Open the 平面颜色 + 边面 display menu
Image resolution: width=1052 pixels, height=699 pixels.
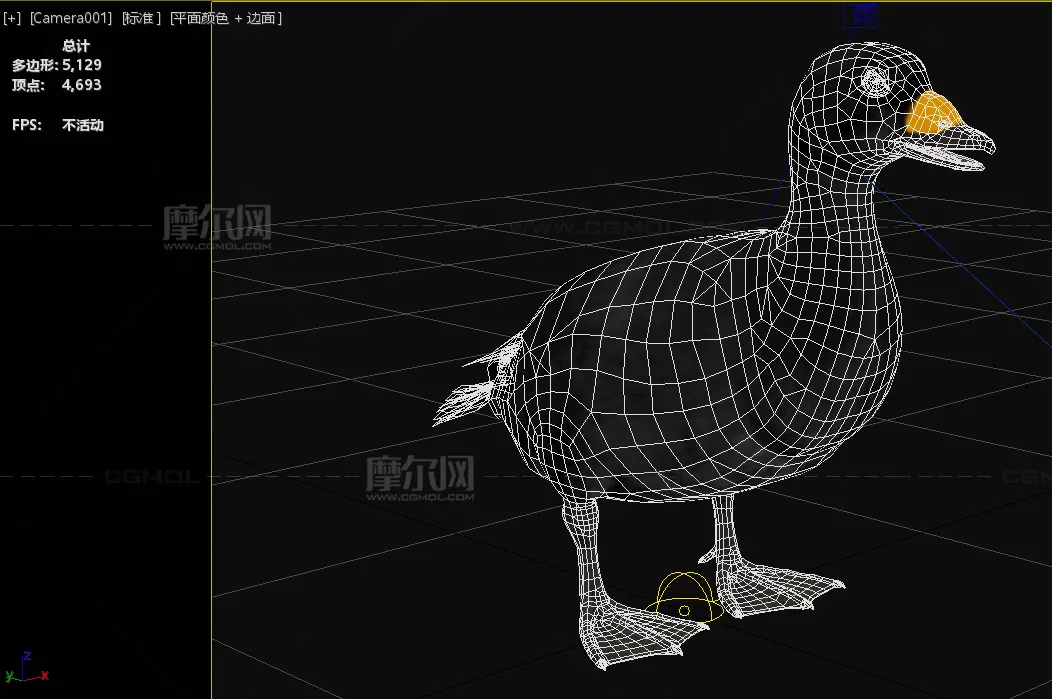pos(226,19)
